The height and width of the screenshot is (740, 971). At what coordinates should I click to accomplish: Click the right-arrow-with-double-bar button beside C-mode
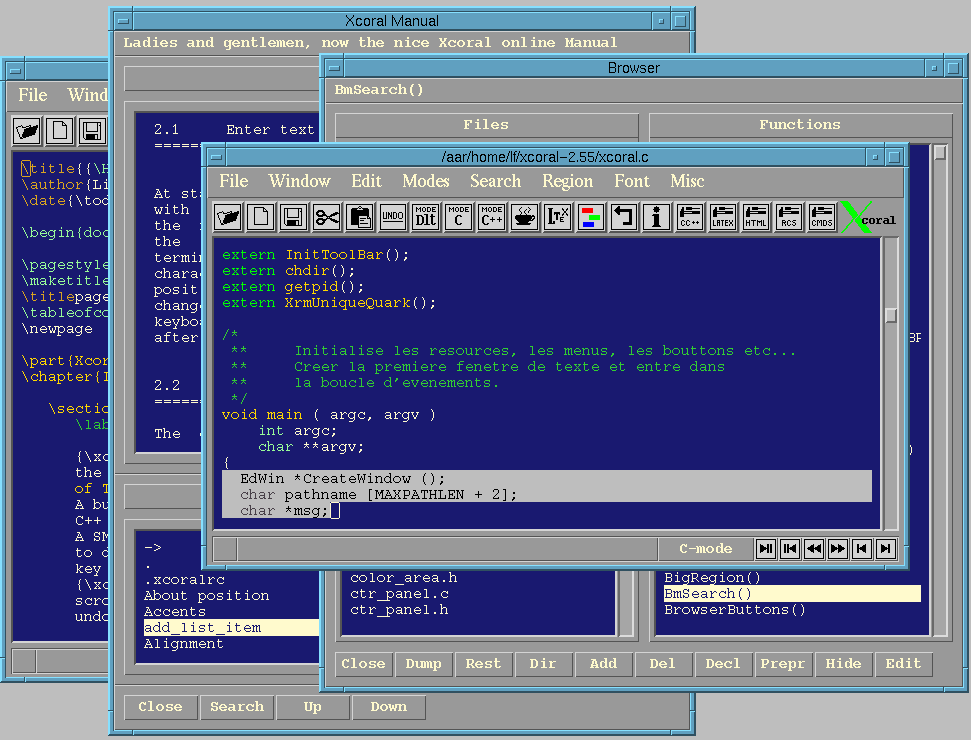pyautogui.click(x=766, y=549)
